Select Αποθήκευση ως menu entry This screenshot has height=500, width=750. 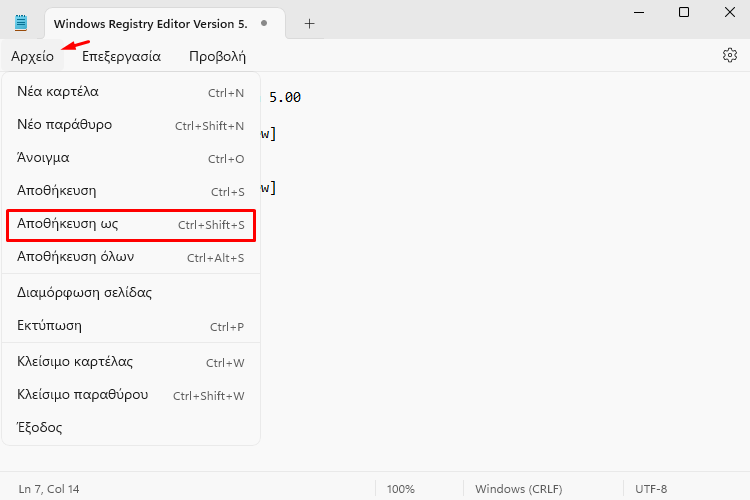[x=131, y=224]
